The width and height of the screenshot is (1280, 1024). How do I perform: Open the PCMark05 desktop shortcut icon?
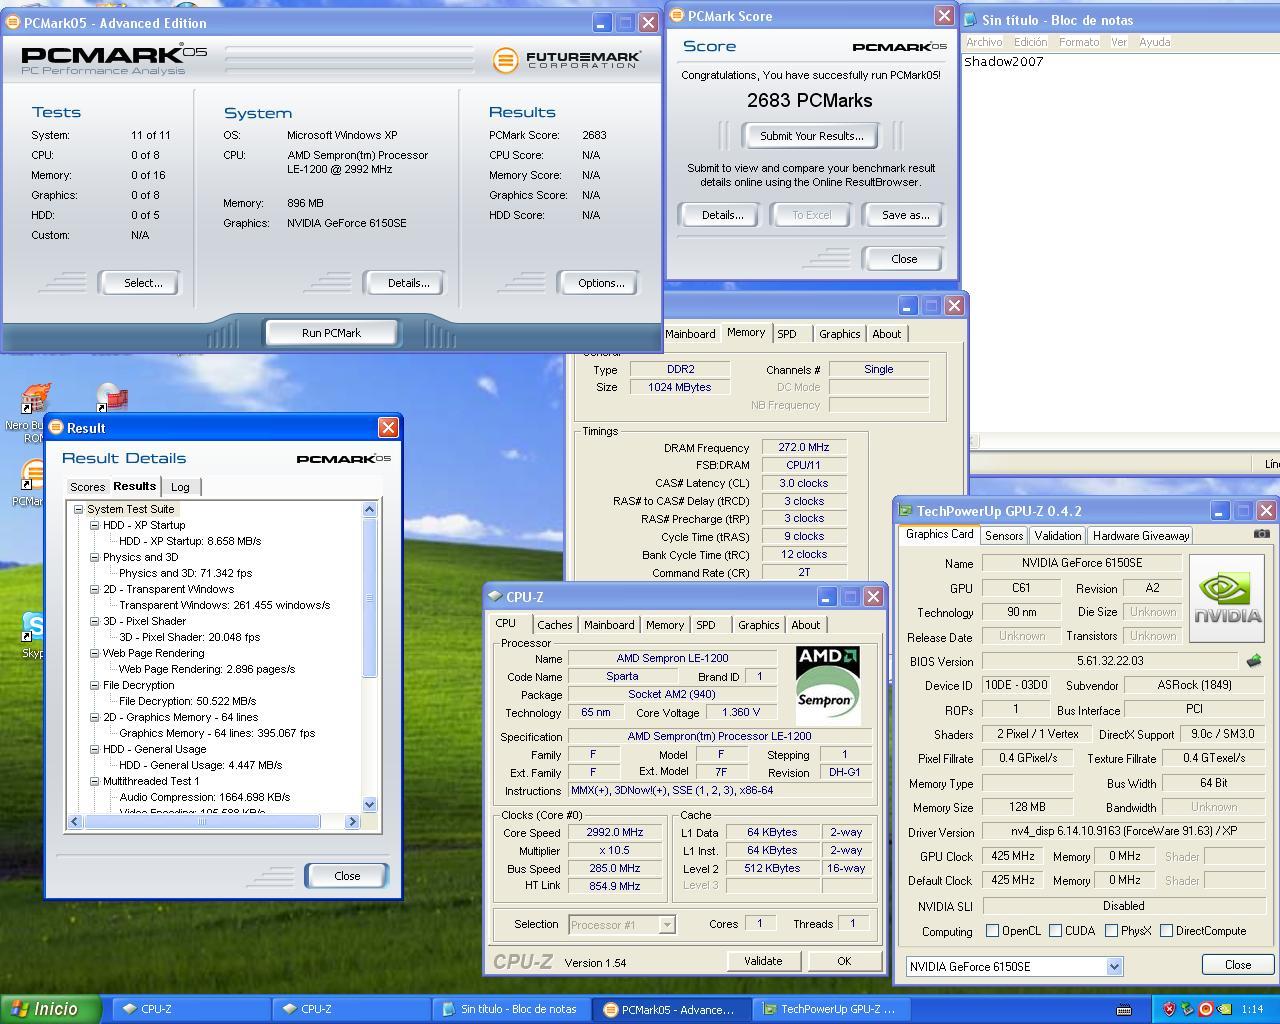[x=33, y=474]
